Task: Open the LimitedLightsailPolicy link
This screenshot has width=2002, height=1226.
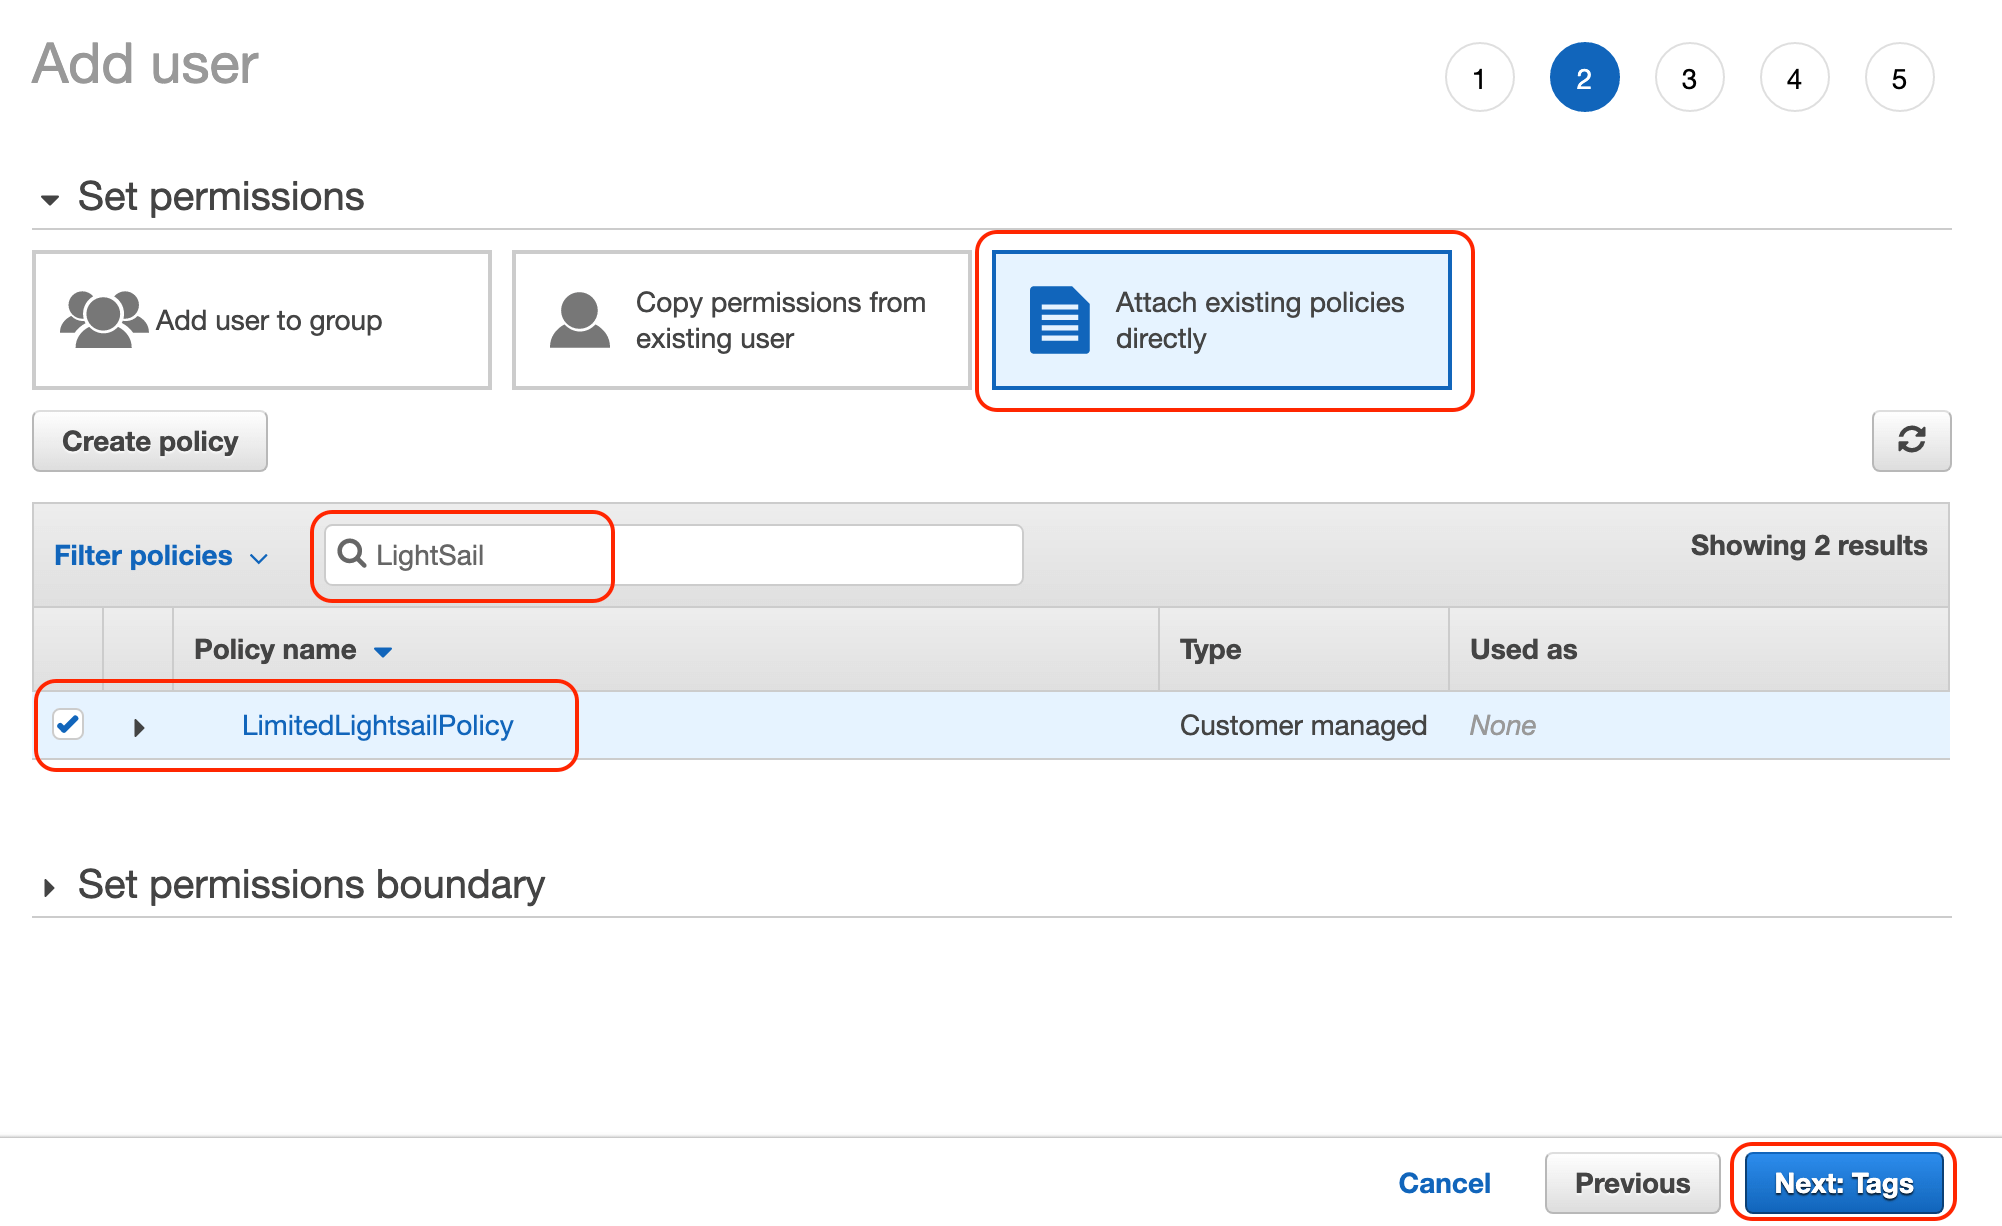Action: [377, 725]
